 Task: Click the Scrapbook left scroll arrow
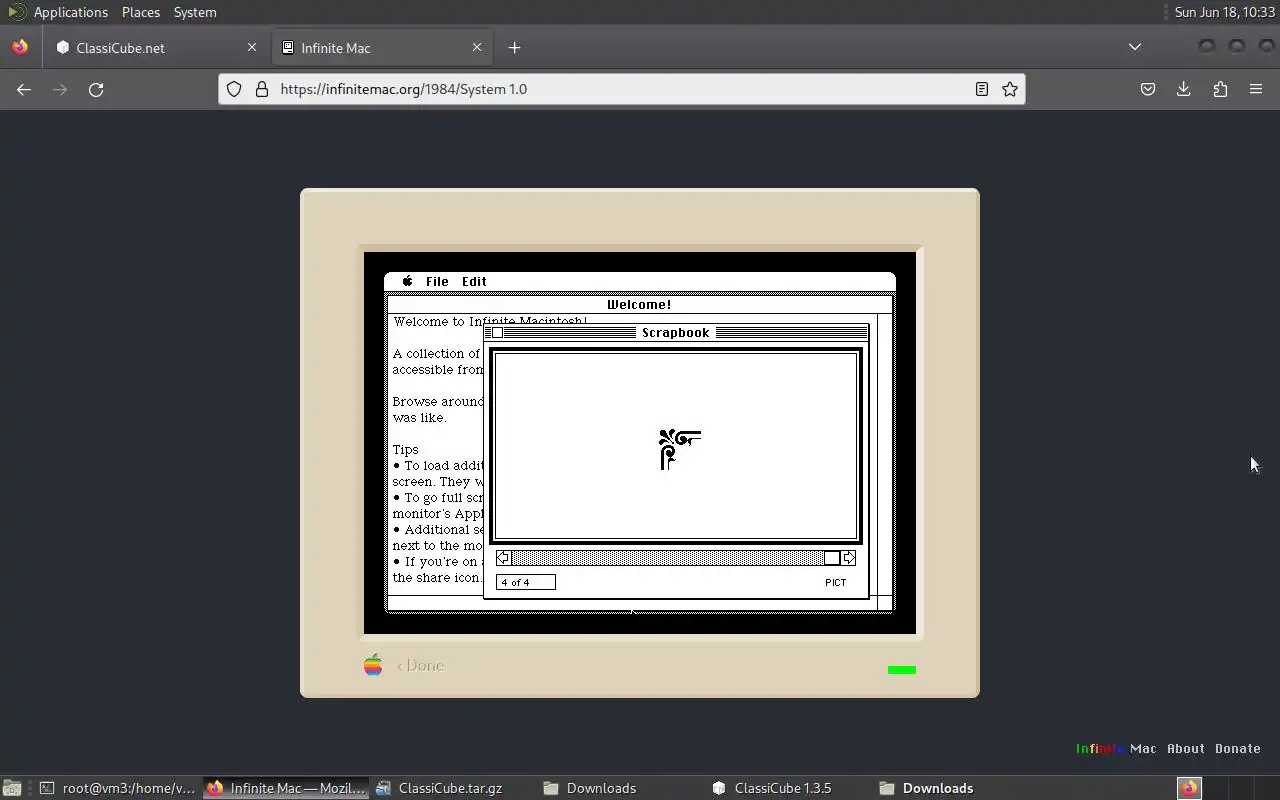[x=504, y=558]
